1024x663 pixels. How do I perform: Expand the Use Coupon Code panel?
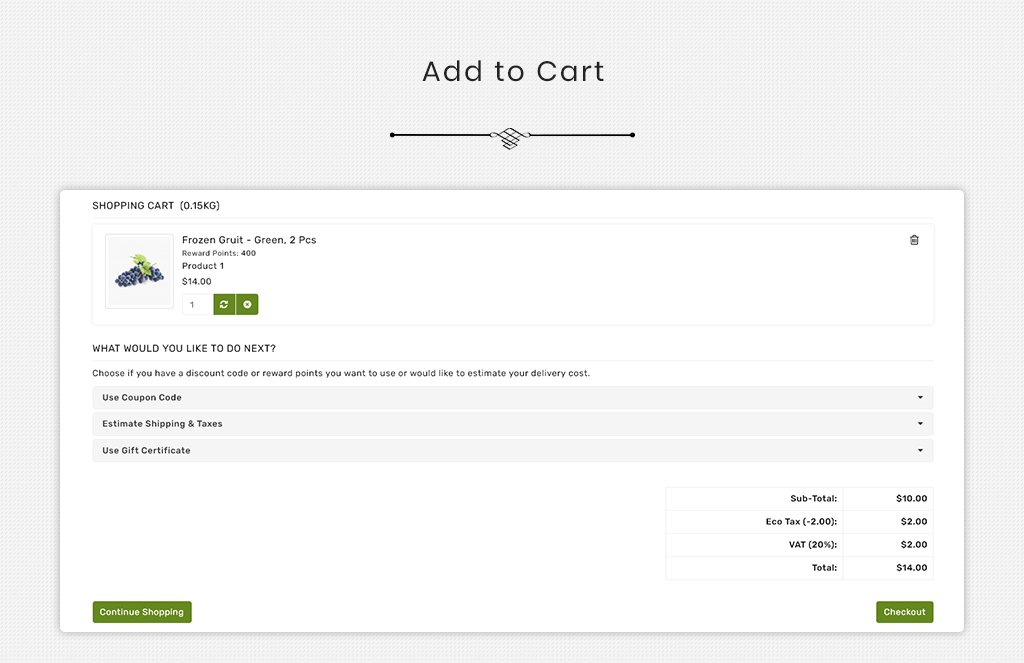click(x=142, y=398)
